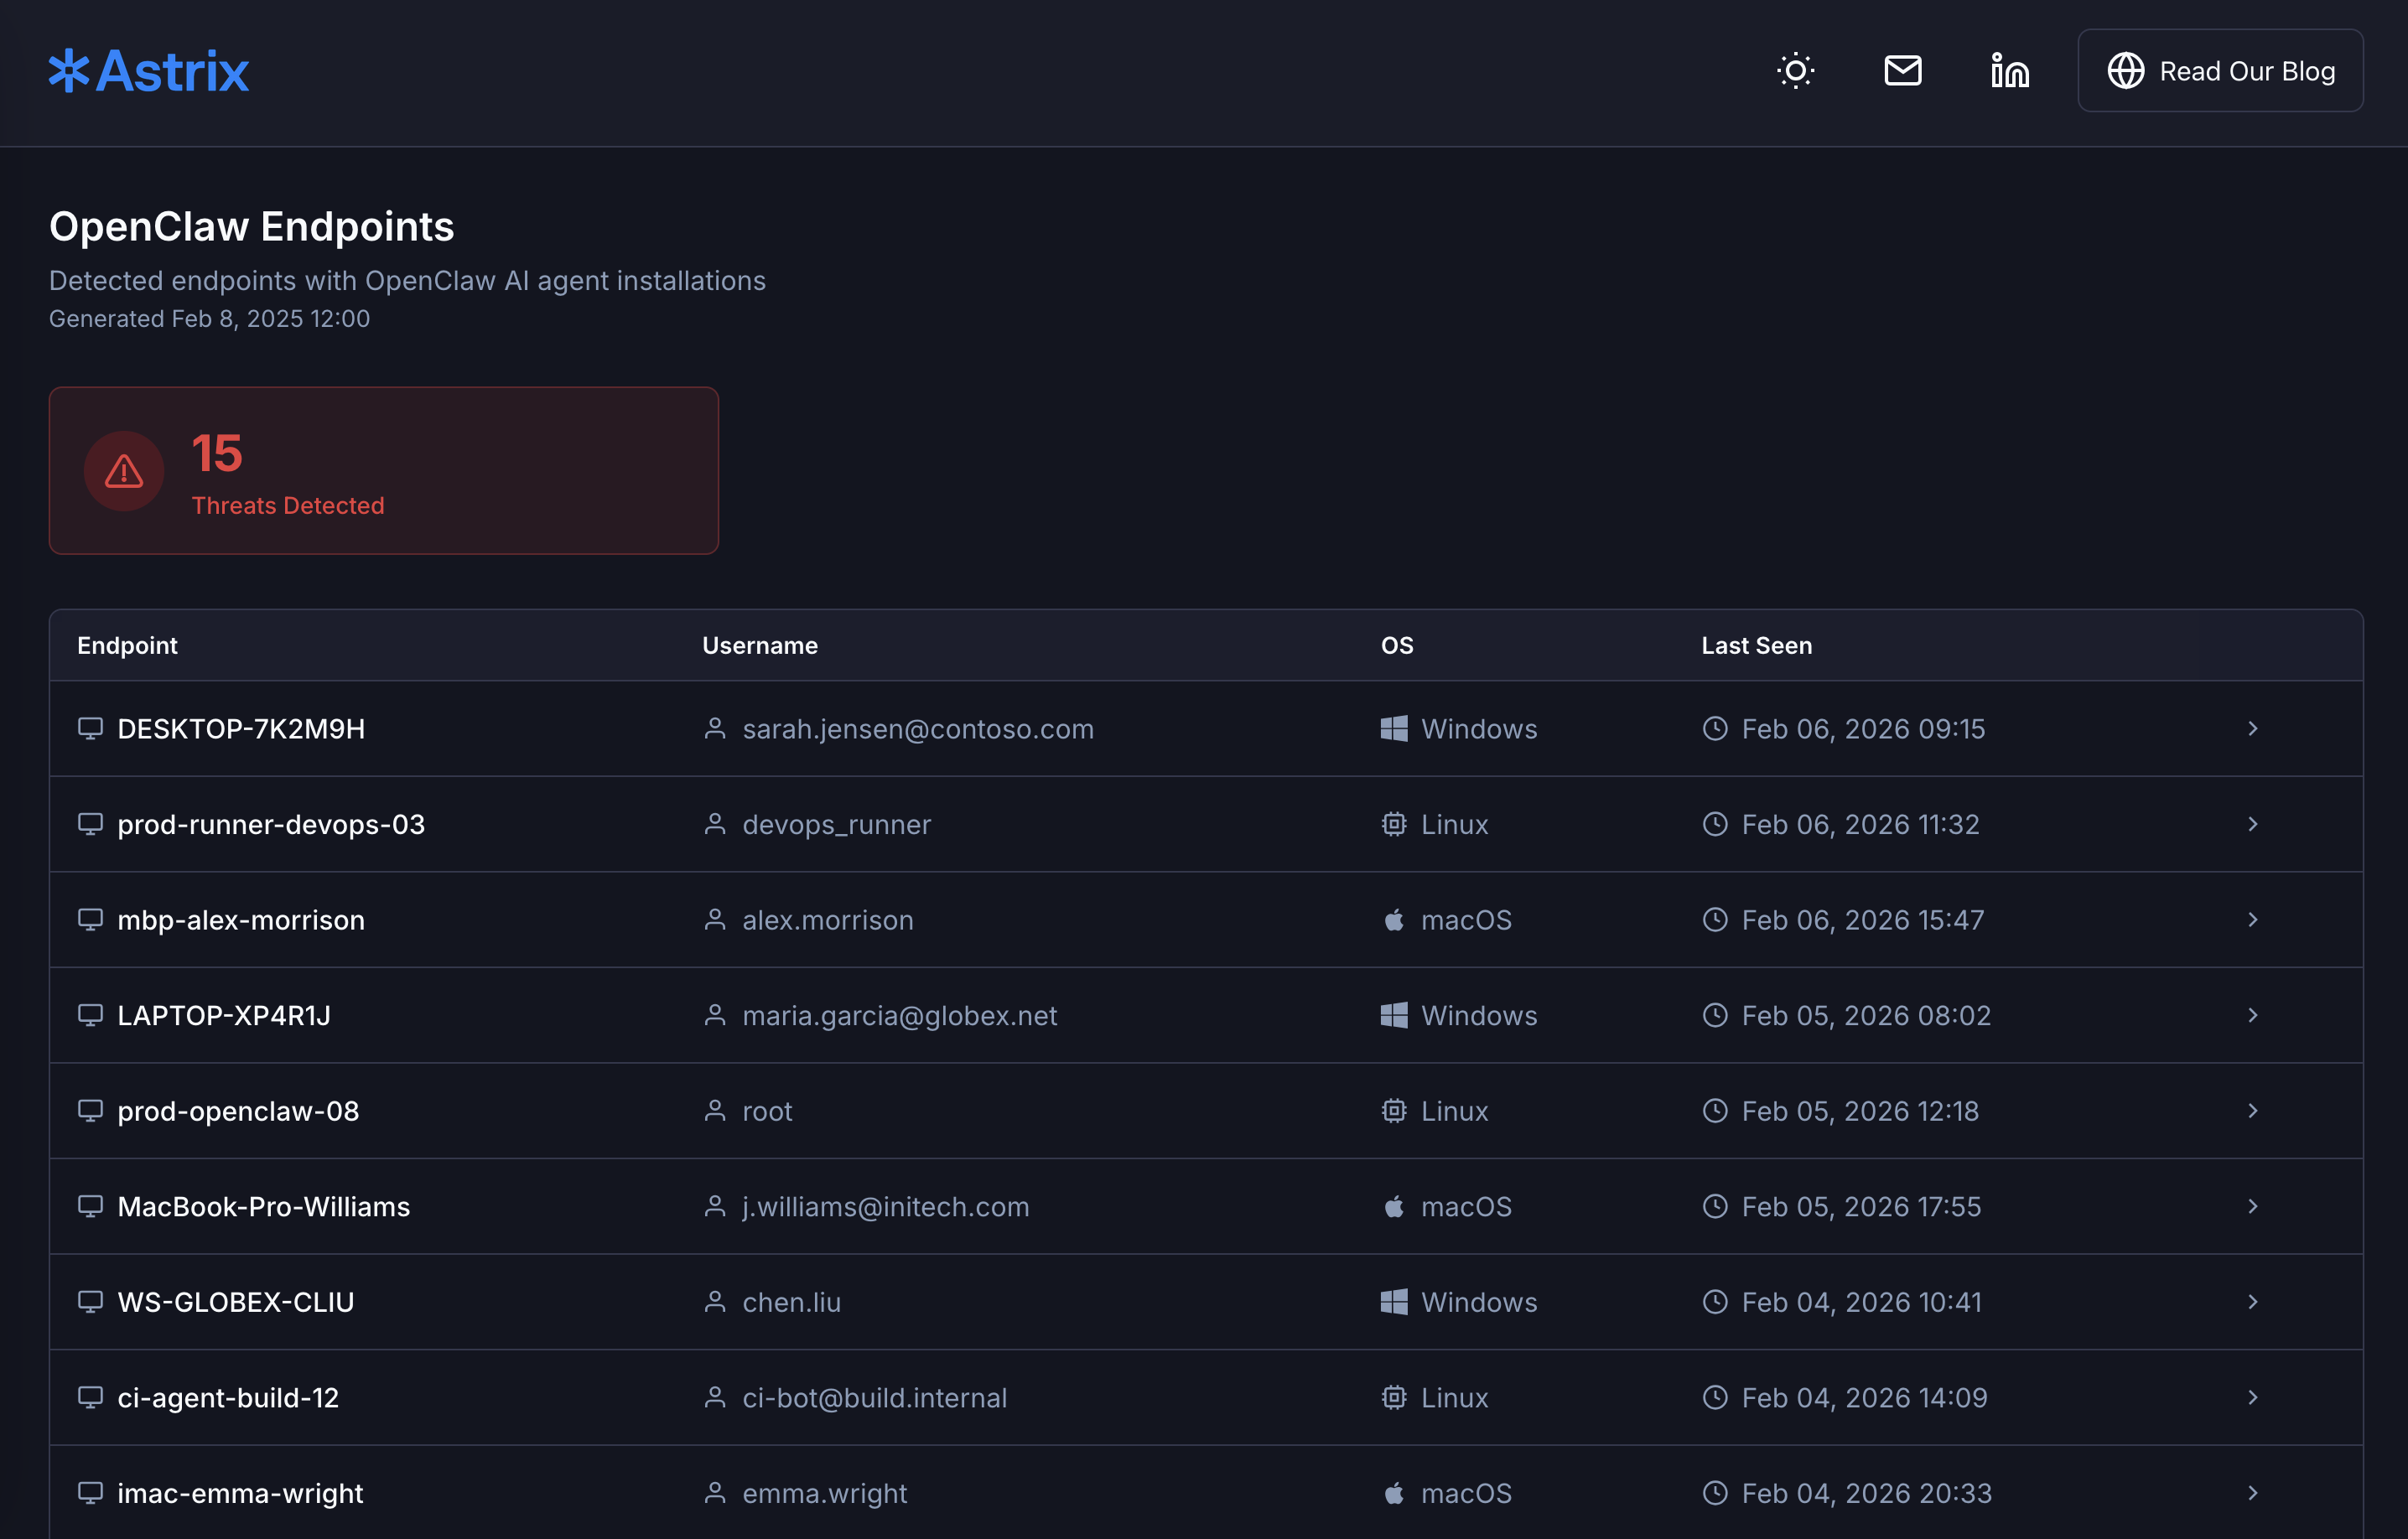Open the email contact icon

click(1903, 70)
